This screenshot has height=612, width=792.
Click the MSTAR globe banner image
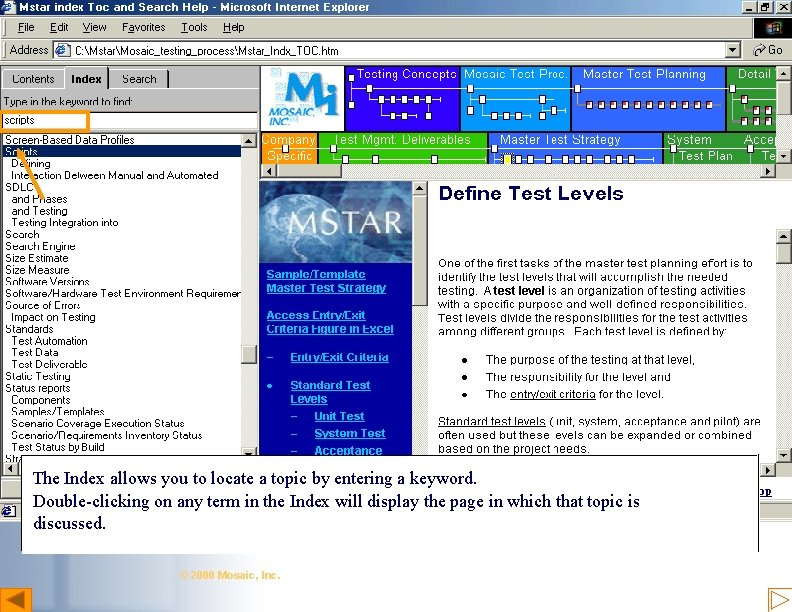335,222
